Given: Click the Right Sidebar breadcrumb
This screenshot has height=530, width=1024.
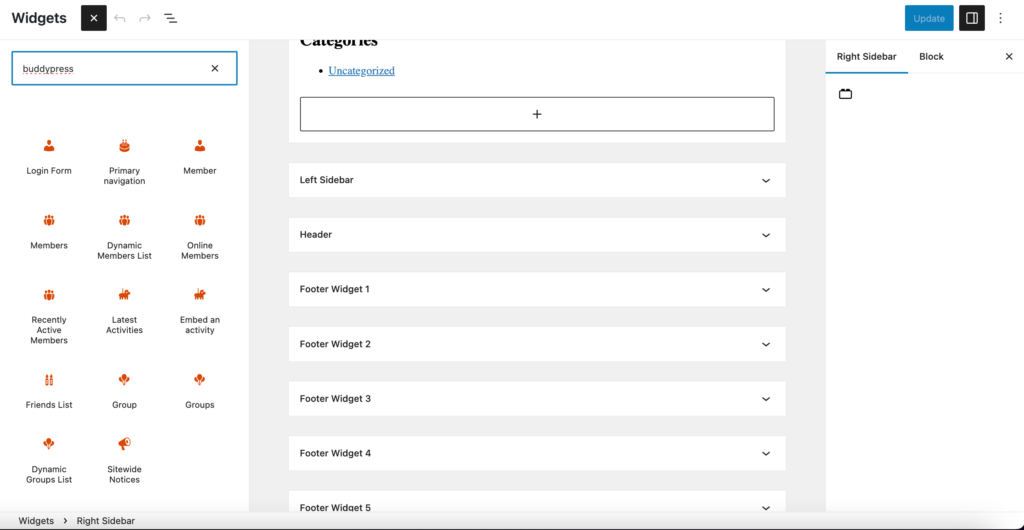Looking at the screenshot, I should tap(106, 521).
